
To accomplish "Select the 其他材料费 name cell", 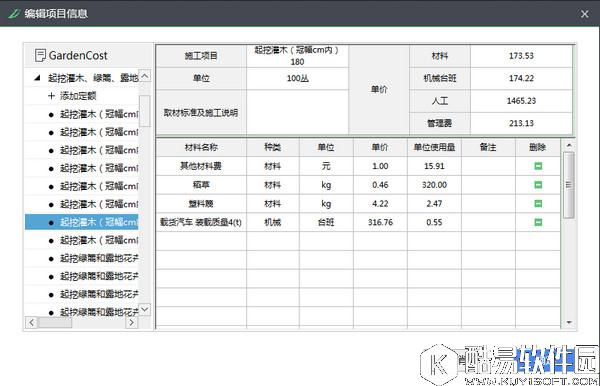I will (x=201, y=166).
